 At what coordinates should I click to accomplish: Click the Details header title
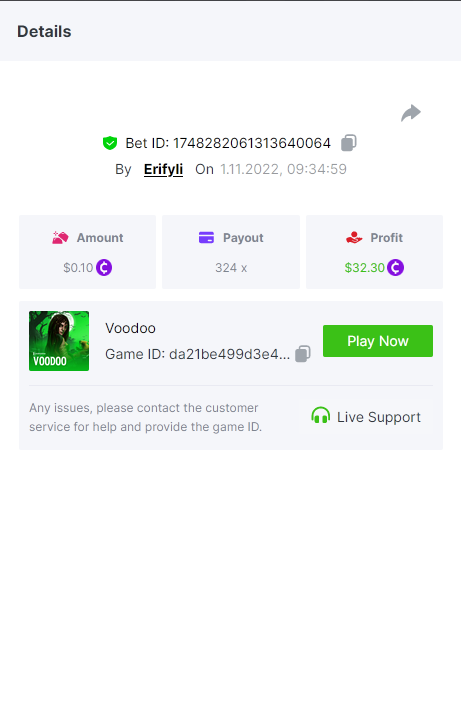pos(44,32)
